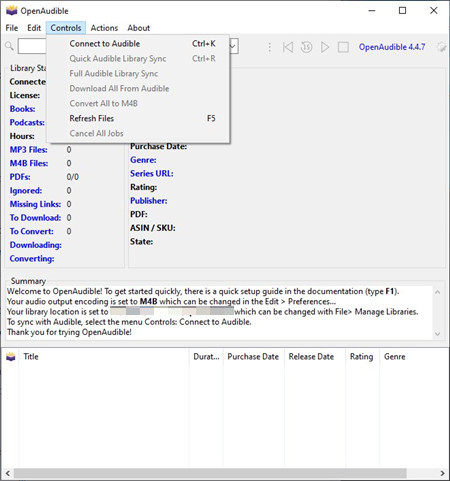The image size is (450, 481).
Task: Click the To Download link
Action: pyautogui.click(x=35, y=218)
